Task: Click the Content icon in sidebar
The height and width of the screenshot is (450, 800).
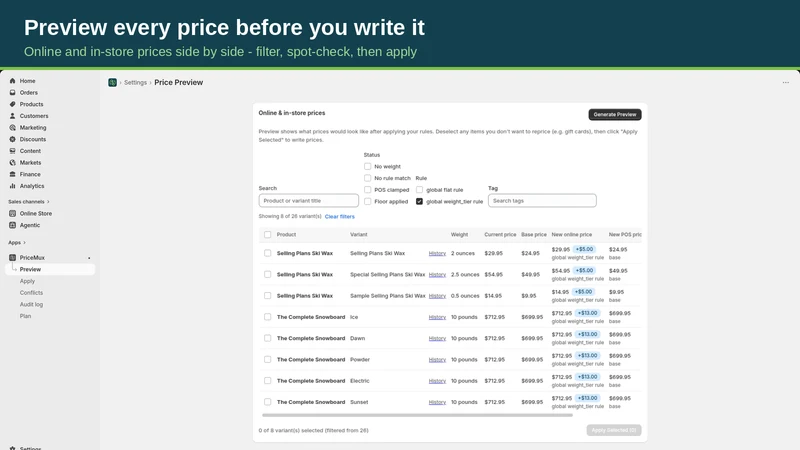Action: tap(13, 151)
